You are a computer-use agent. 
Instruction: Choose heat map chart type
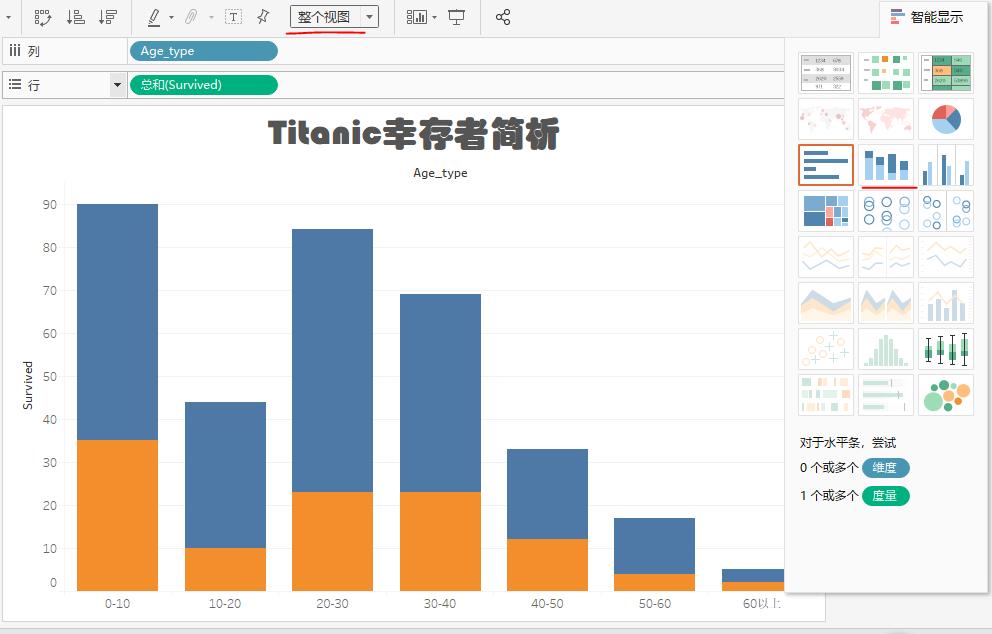click(x=886, y=73)
